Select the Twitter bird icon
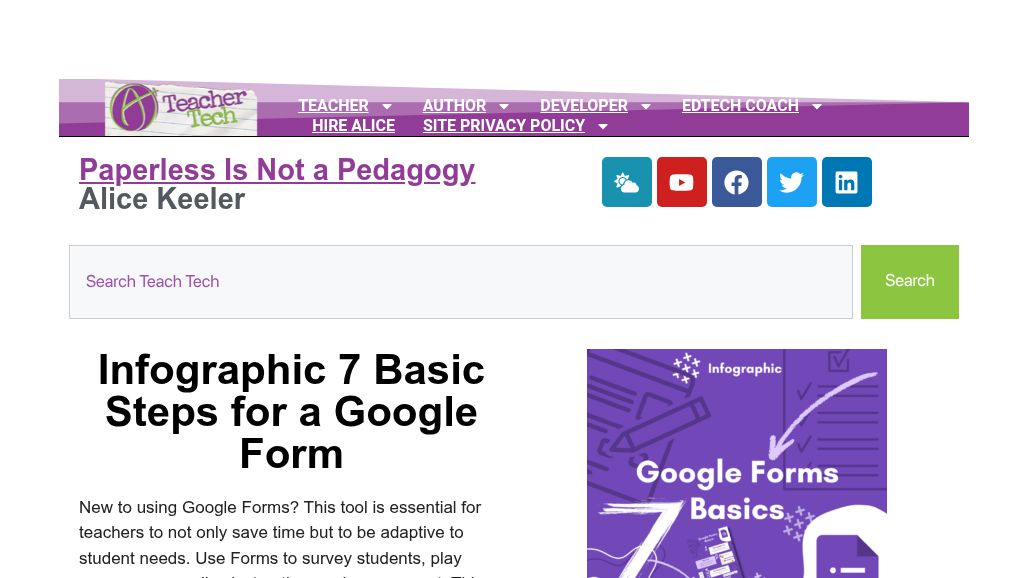This screenshot has width=1028, height=578. pos(791,182)
